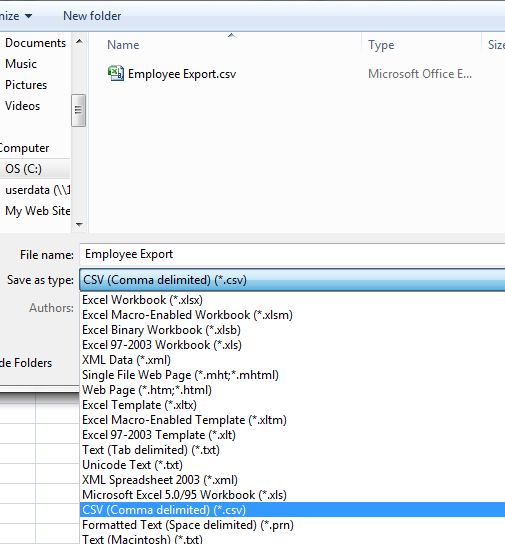The height and width of the screenshot is (544, 505).
Task: Click navigation pane scroll down arrow
Action: pyautogui.click(x=79, y=225)
